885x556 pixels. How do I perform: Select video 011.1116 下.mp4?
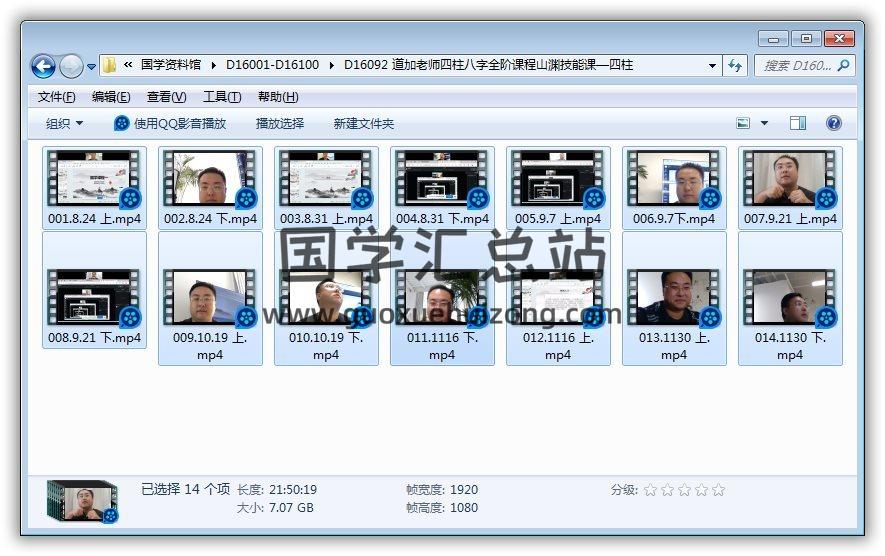[x=442, y=299]
